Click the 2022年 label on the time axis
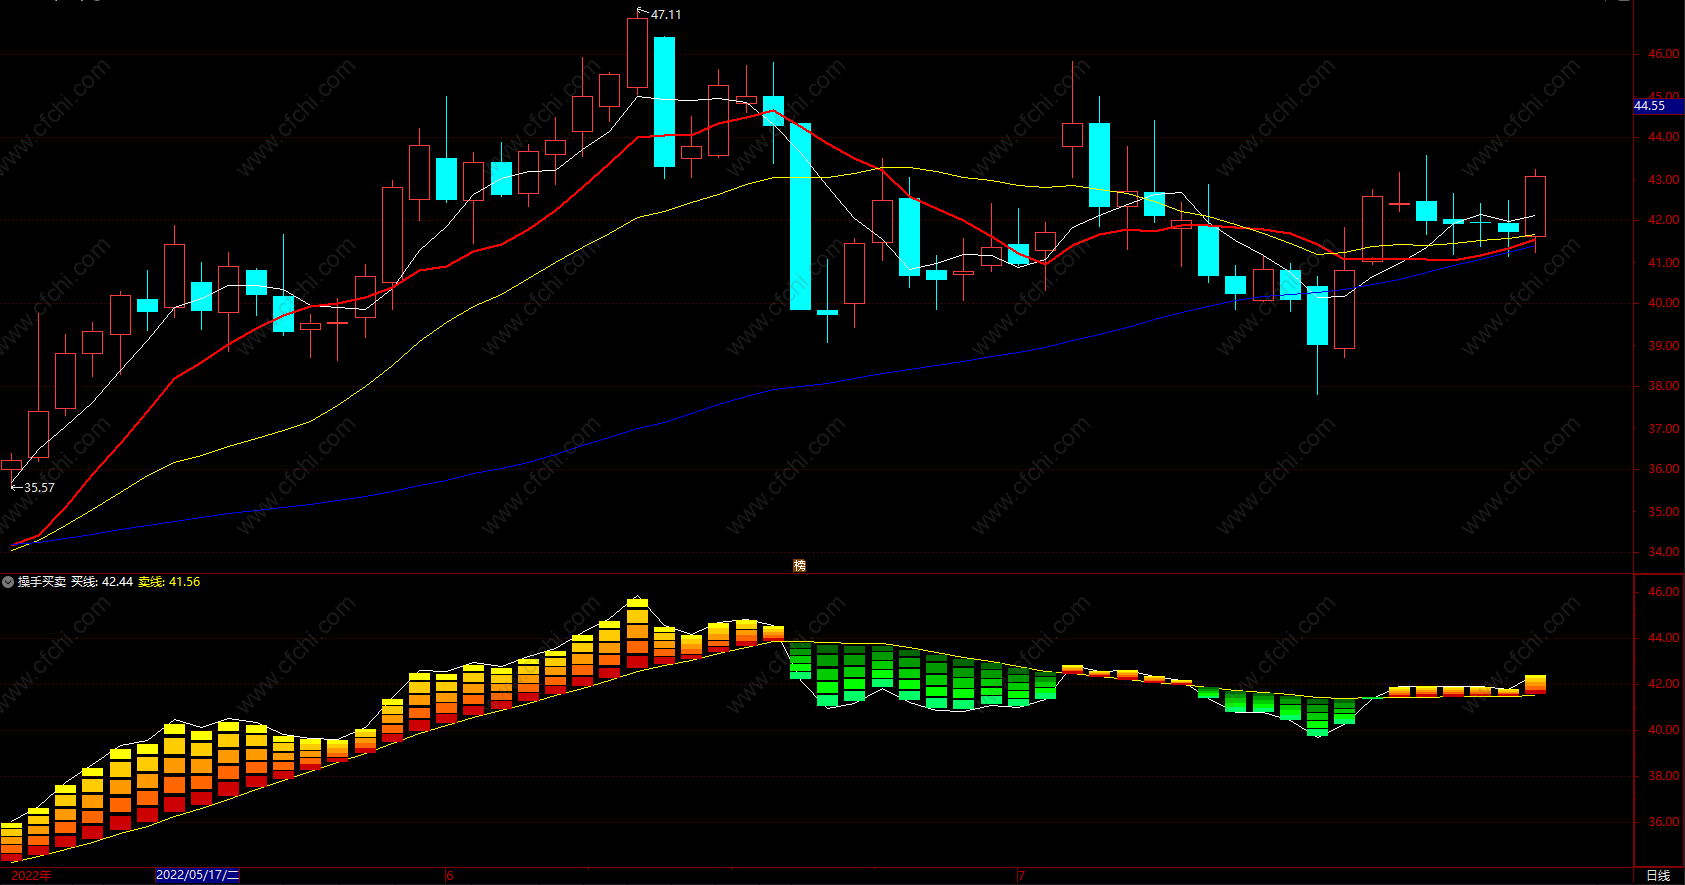 point(31,876)
